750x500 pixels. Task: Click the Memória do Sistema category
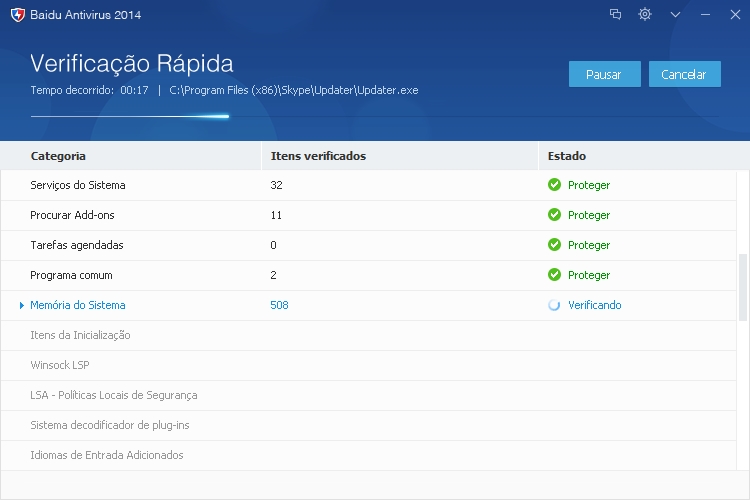click(x=77, y=305)
